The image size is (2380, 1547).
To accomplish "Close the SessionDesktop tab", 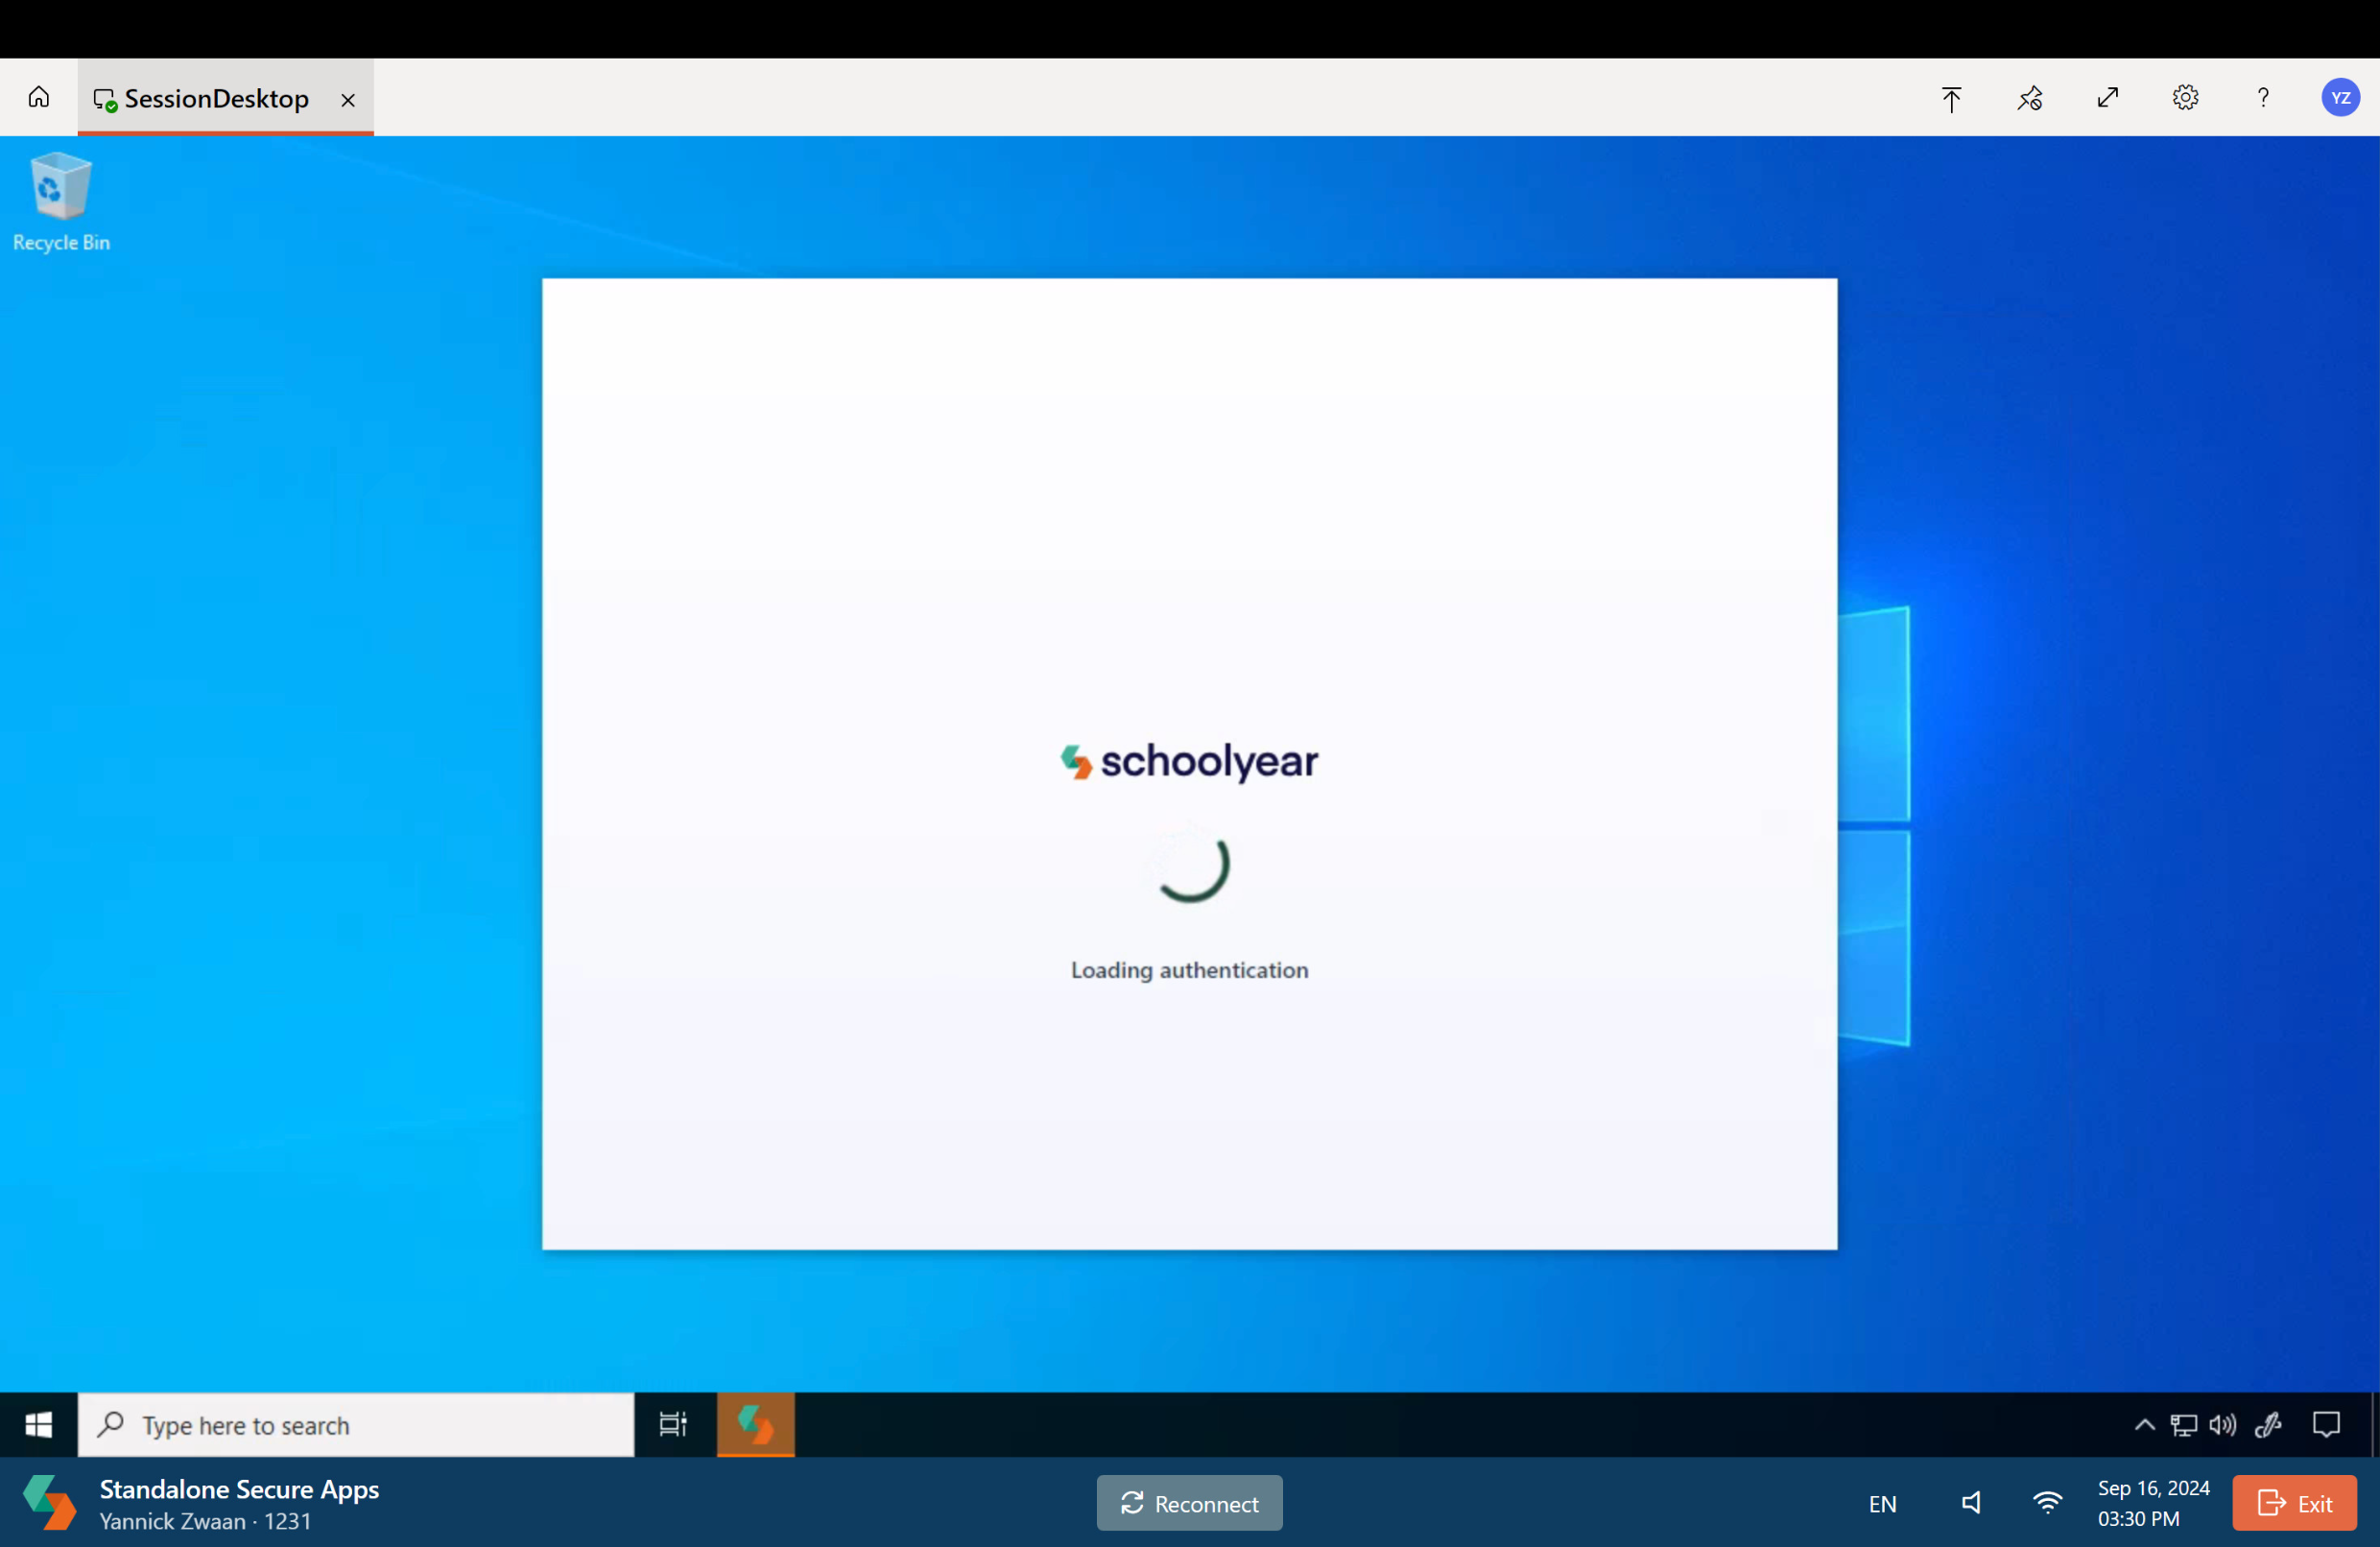I will click(348, 99).
